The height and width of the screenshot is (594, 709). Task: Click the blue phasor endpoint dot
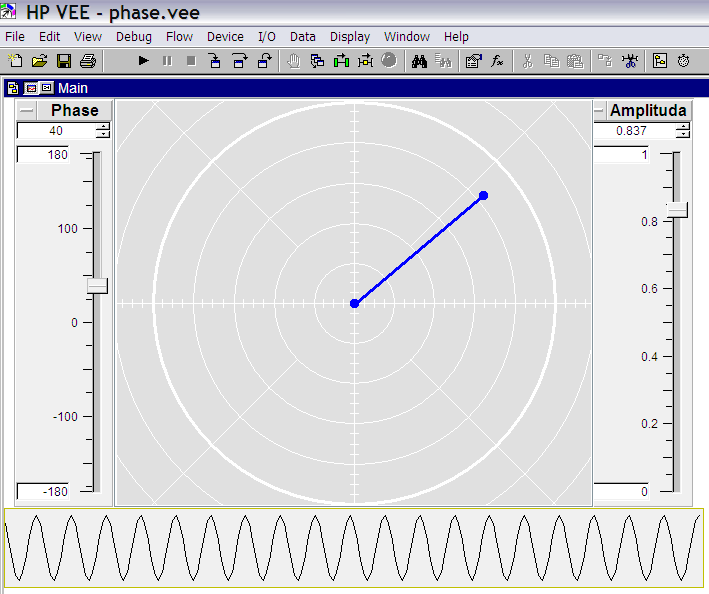pos(483,195)
